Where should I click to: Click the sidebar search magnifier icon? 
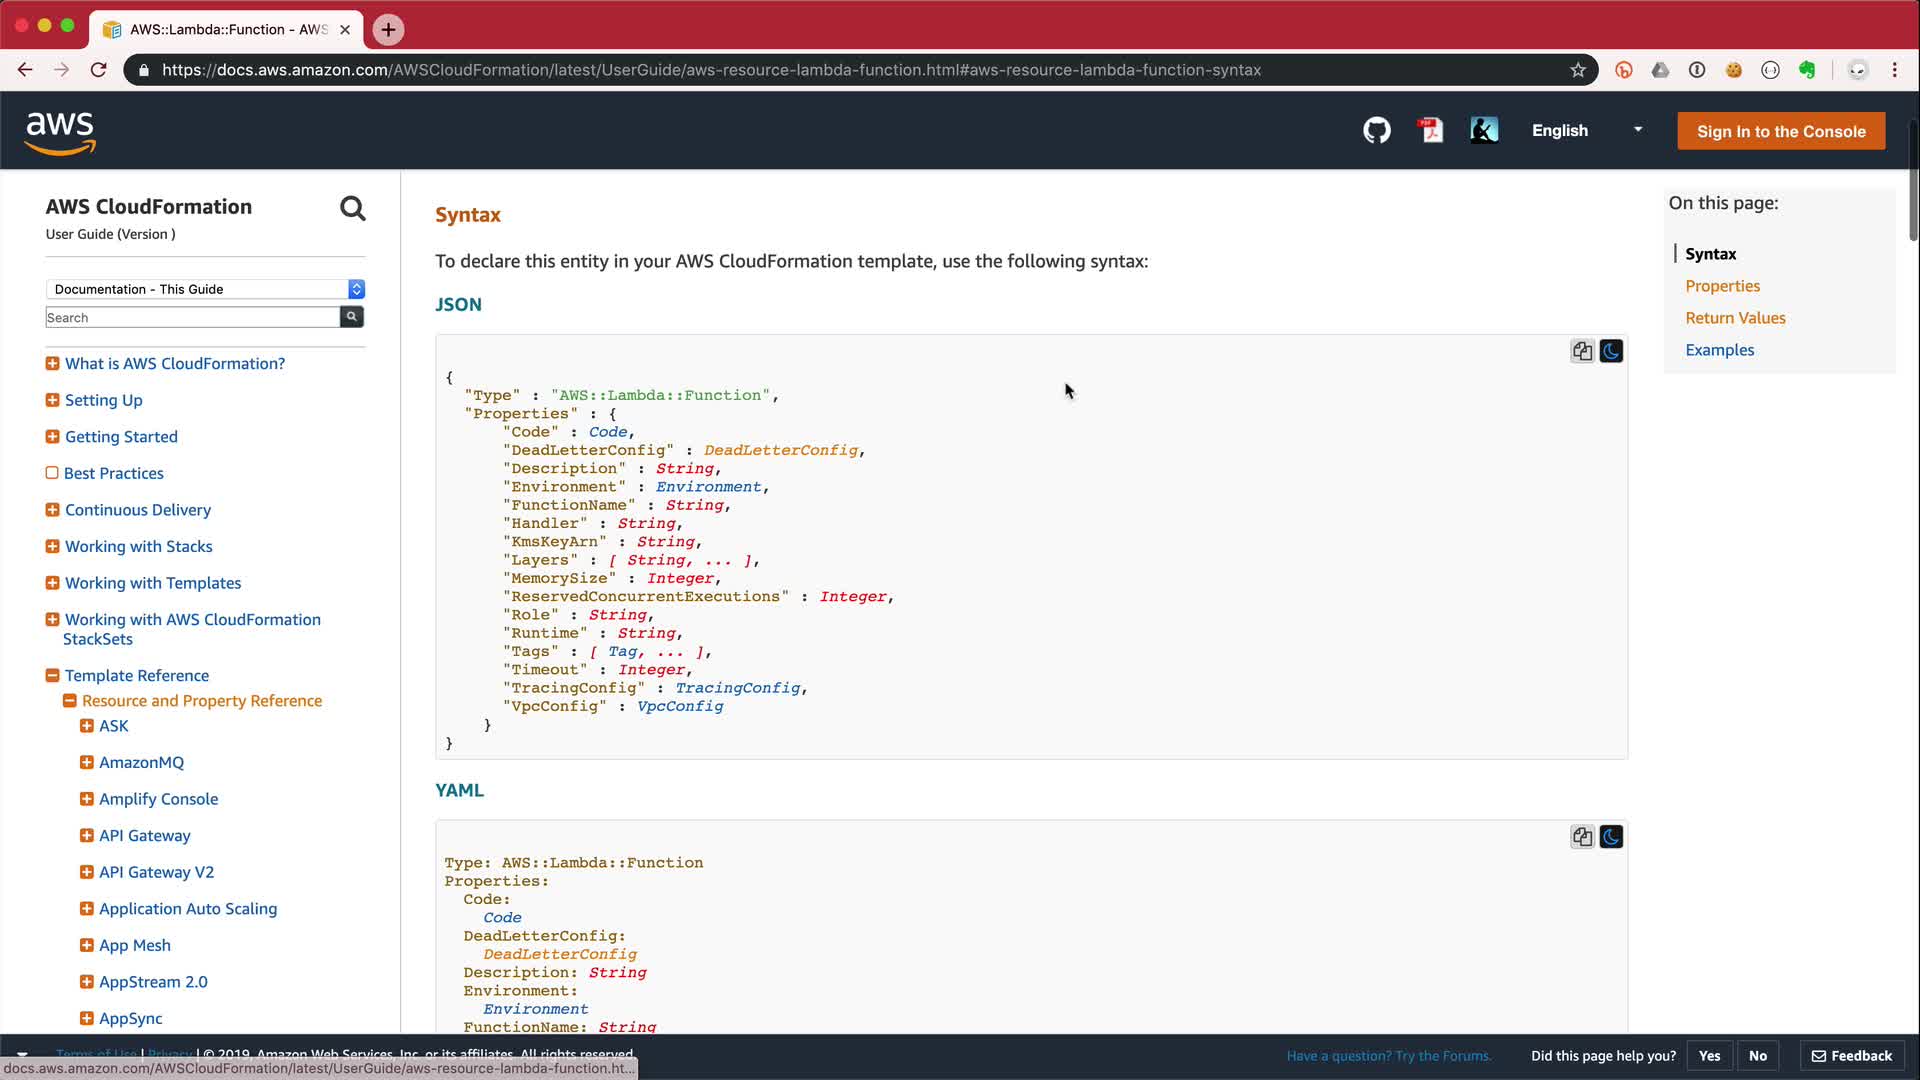(352, 208)
